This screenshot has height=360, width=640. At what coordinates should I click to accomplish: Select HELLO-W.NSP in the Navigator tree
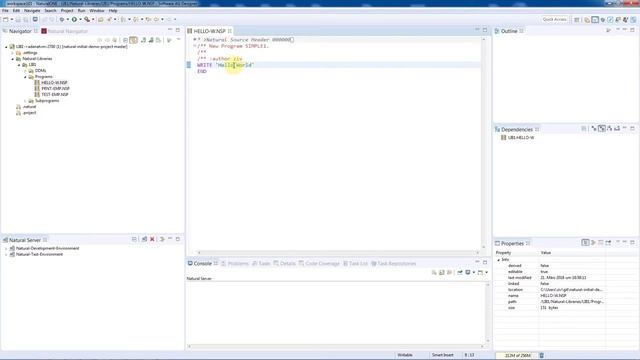coord(54,83)
